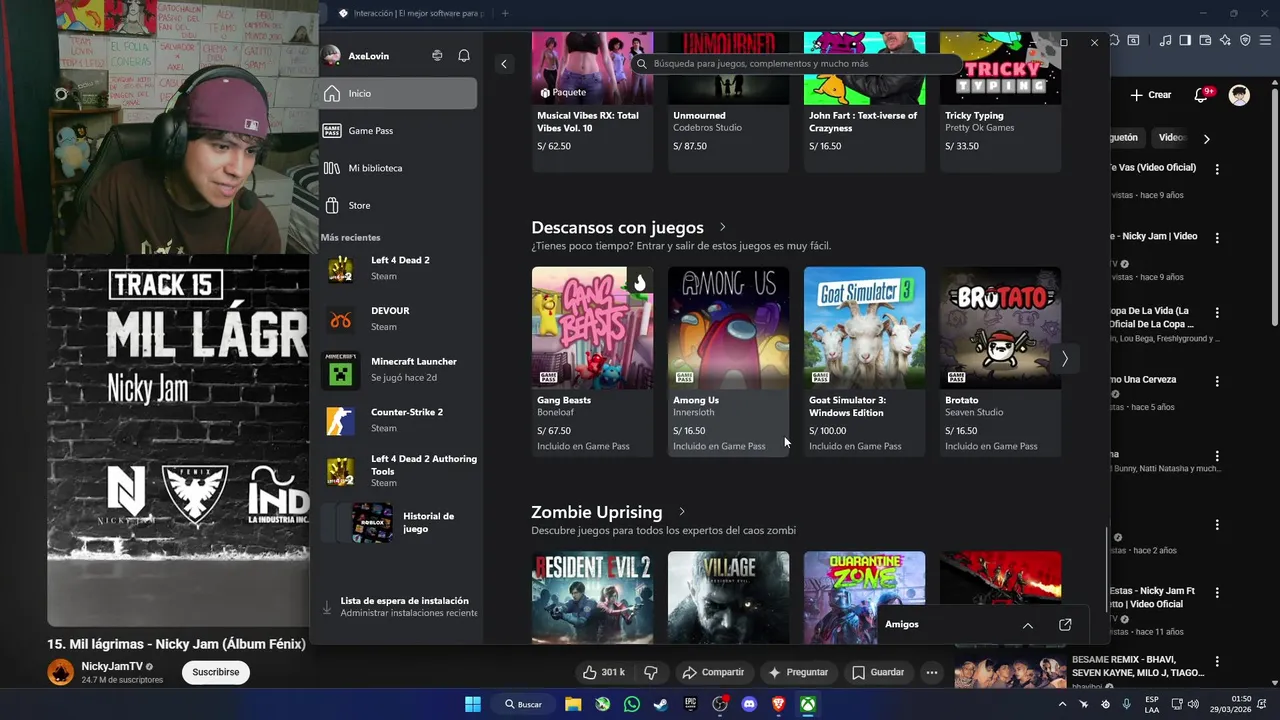Open Brotato game card
The width and height of the screenshot is (1280, 720).
click(x=1000, y=361)
